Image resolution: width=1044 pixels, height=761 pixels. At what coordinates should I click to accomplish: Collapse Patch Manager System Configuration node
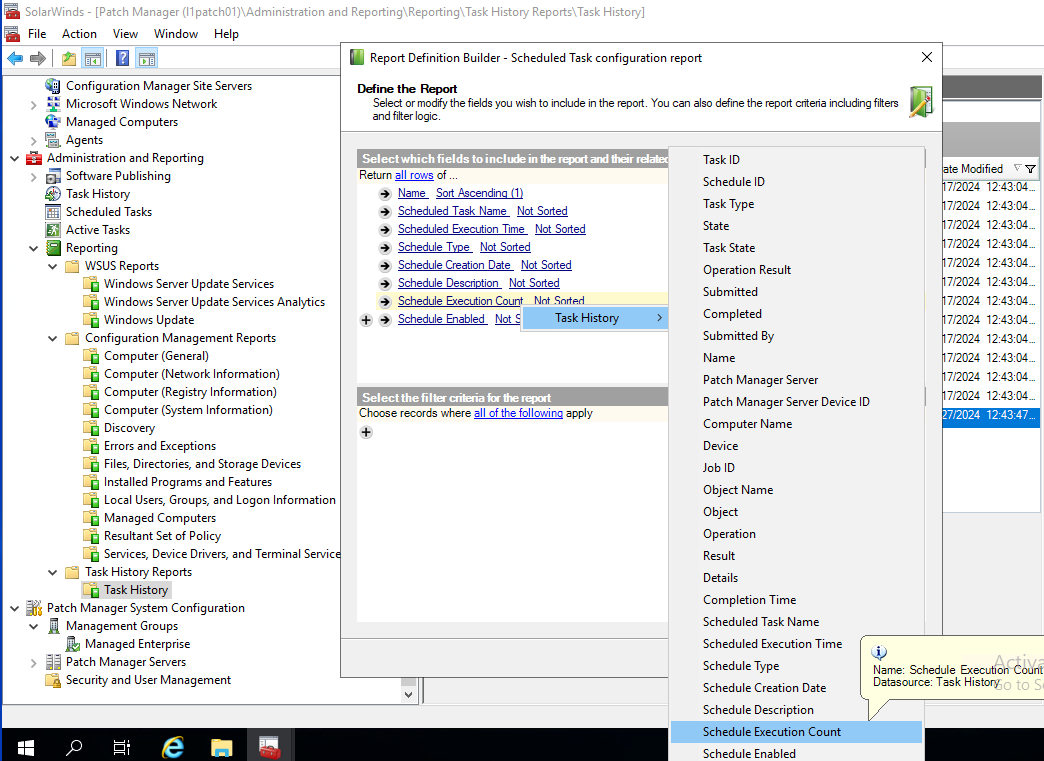coord(15,608)
